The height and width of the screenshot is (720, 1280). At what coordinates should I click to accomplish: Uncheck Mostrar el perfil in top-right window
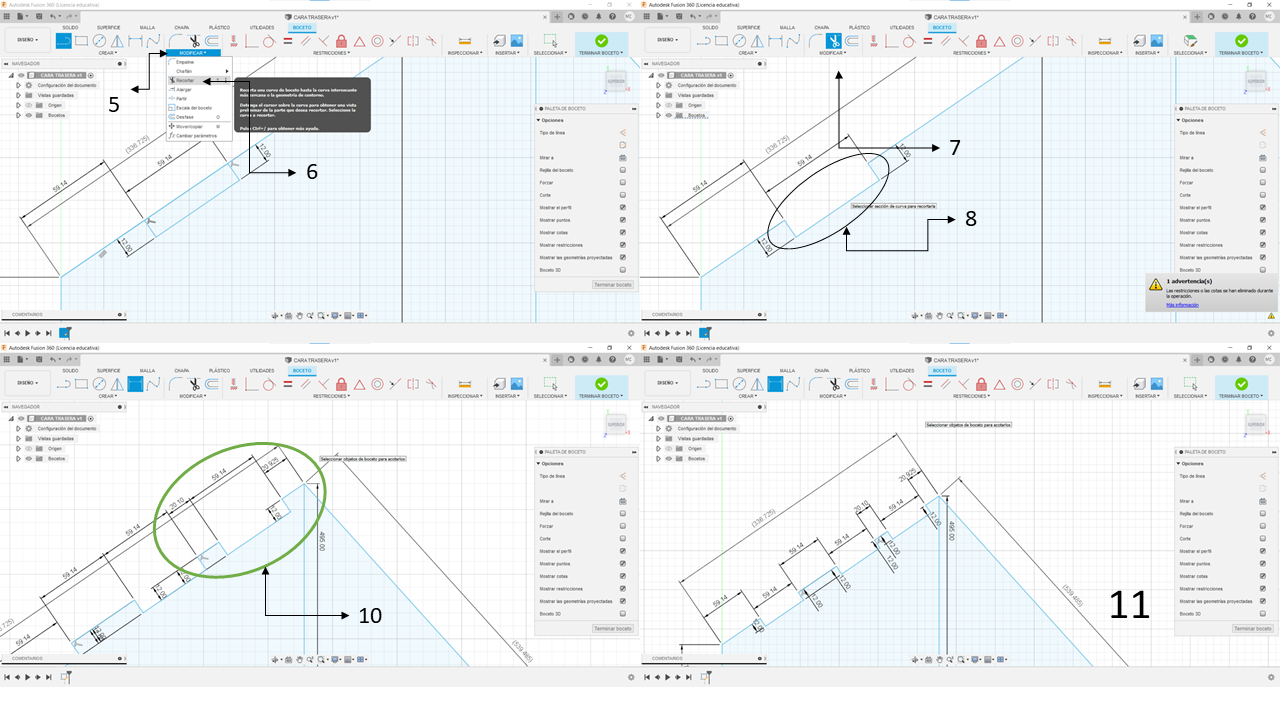click(x=1262, y=207)
